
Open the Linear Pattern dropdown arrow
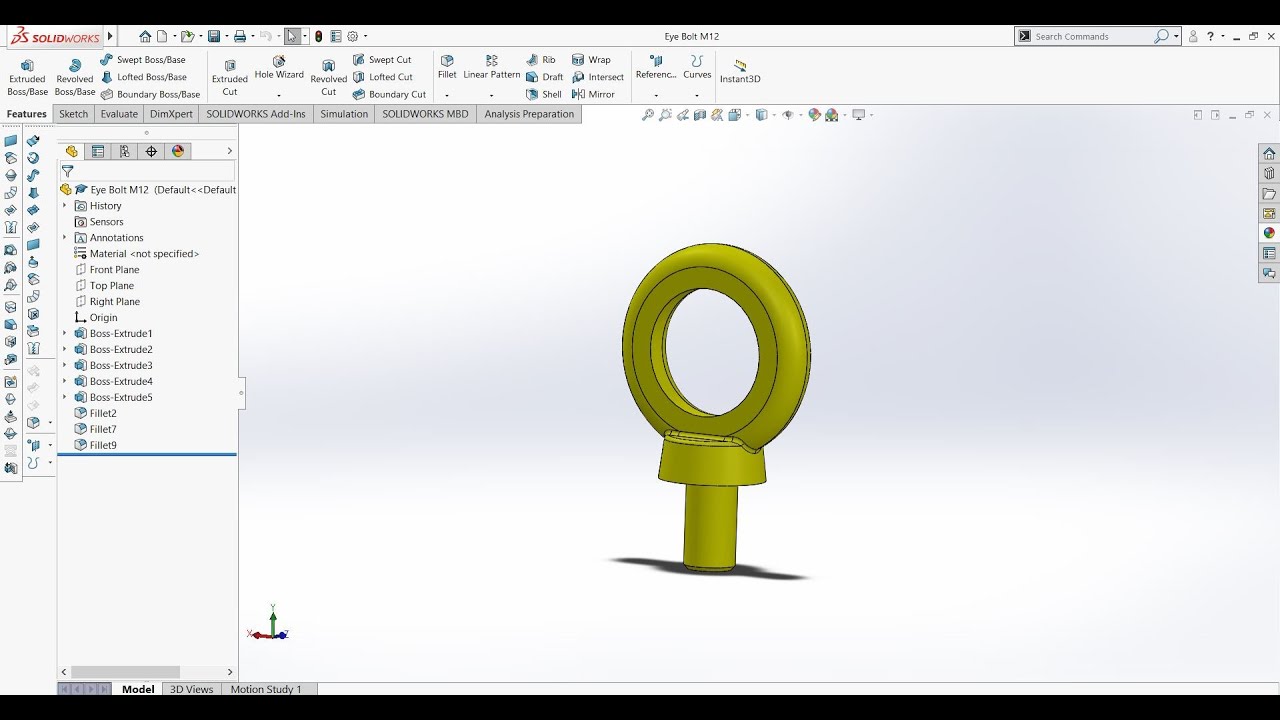tap(491, 95)
